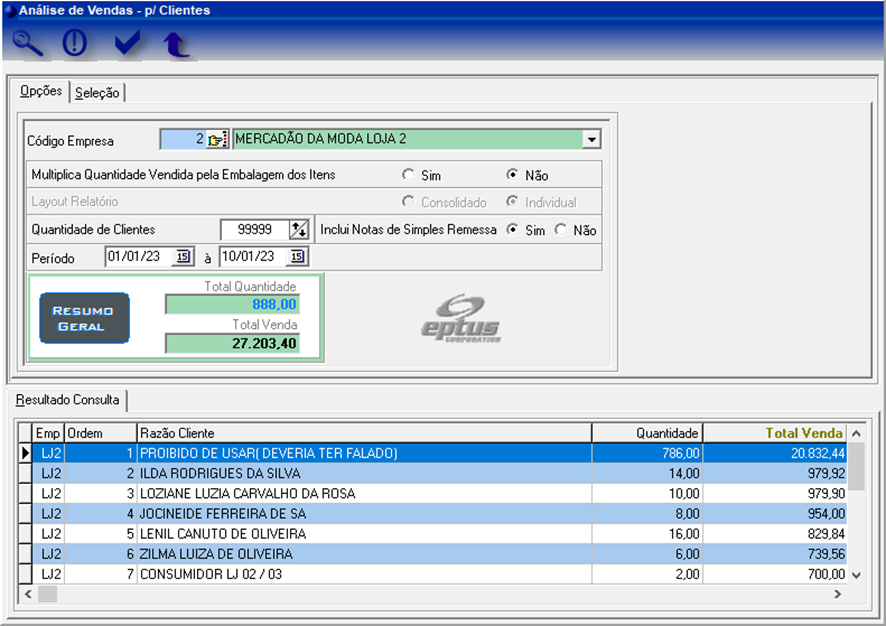Click the return arrow exit icon

tap(177, 44)
